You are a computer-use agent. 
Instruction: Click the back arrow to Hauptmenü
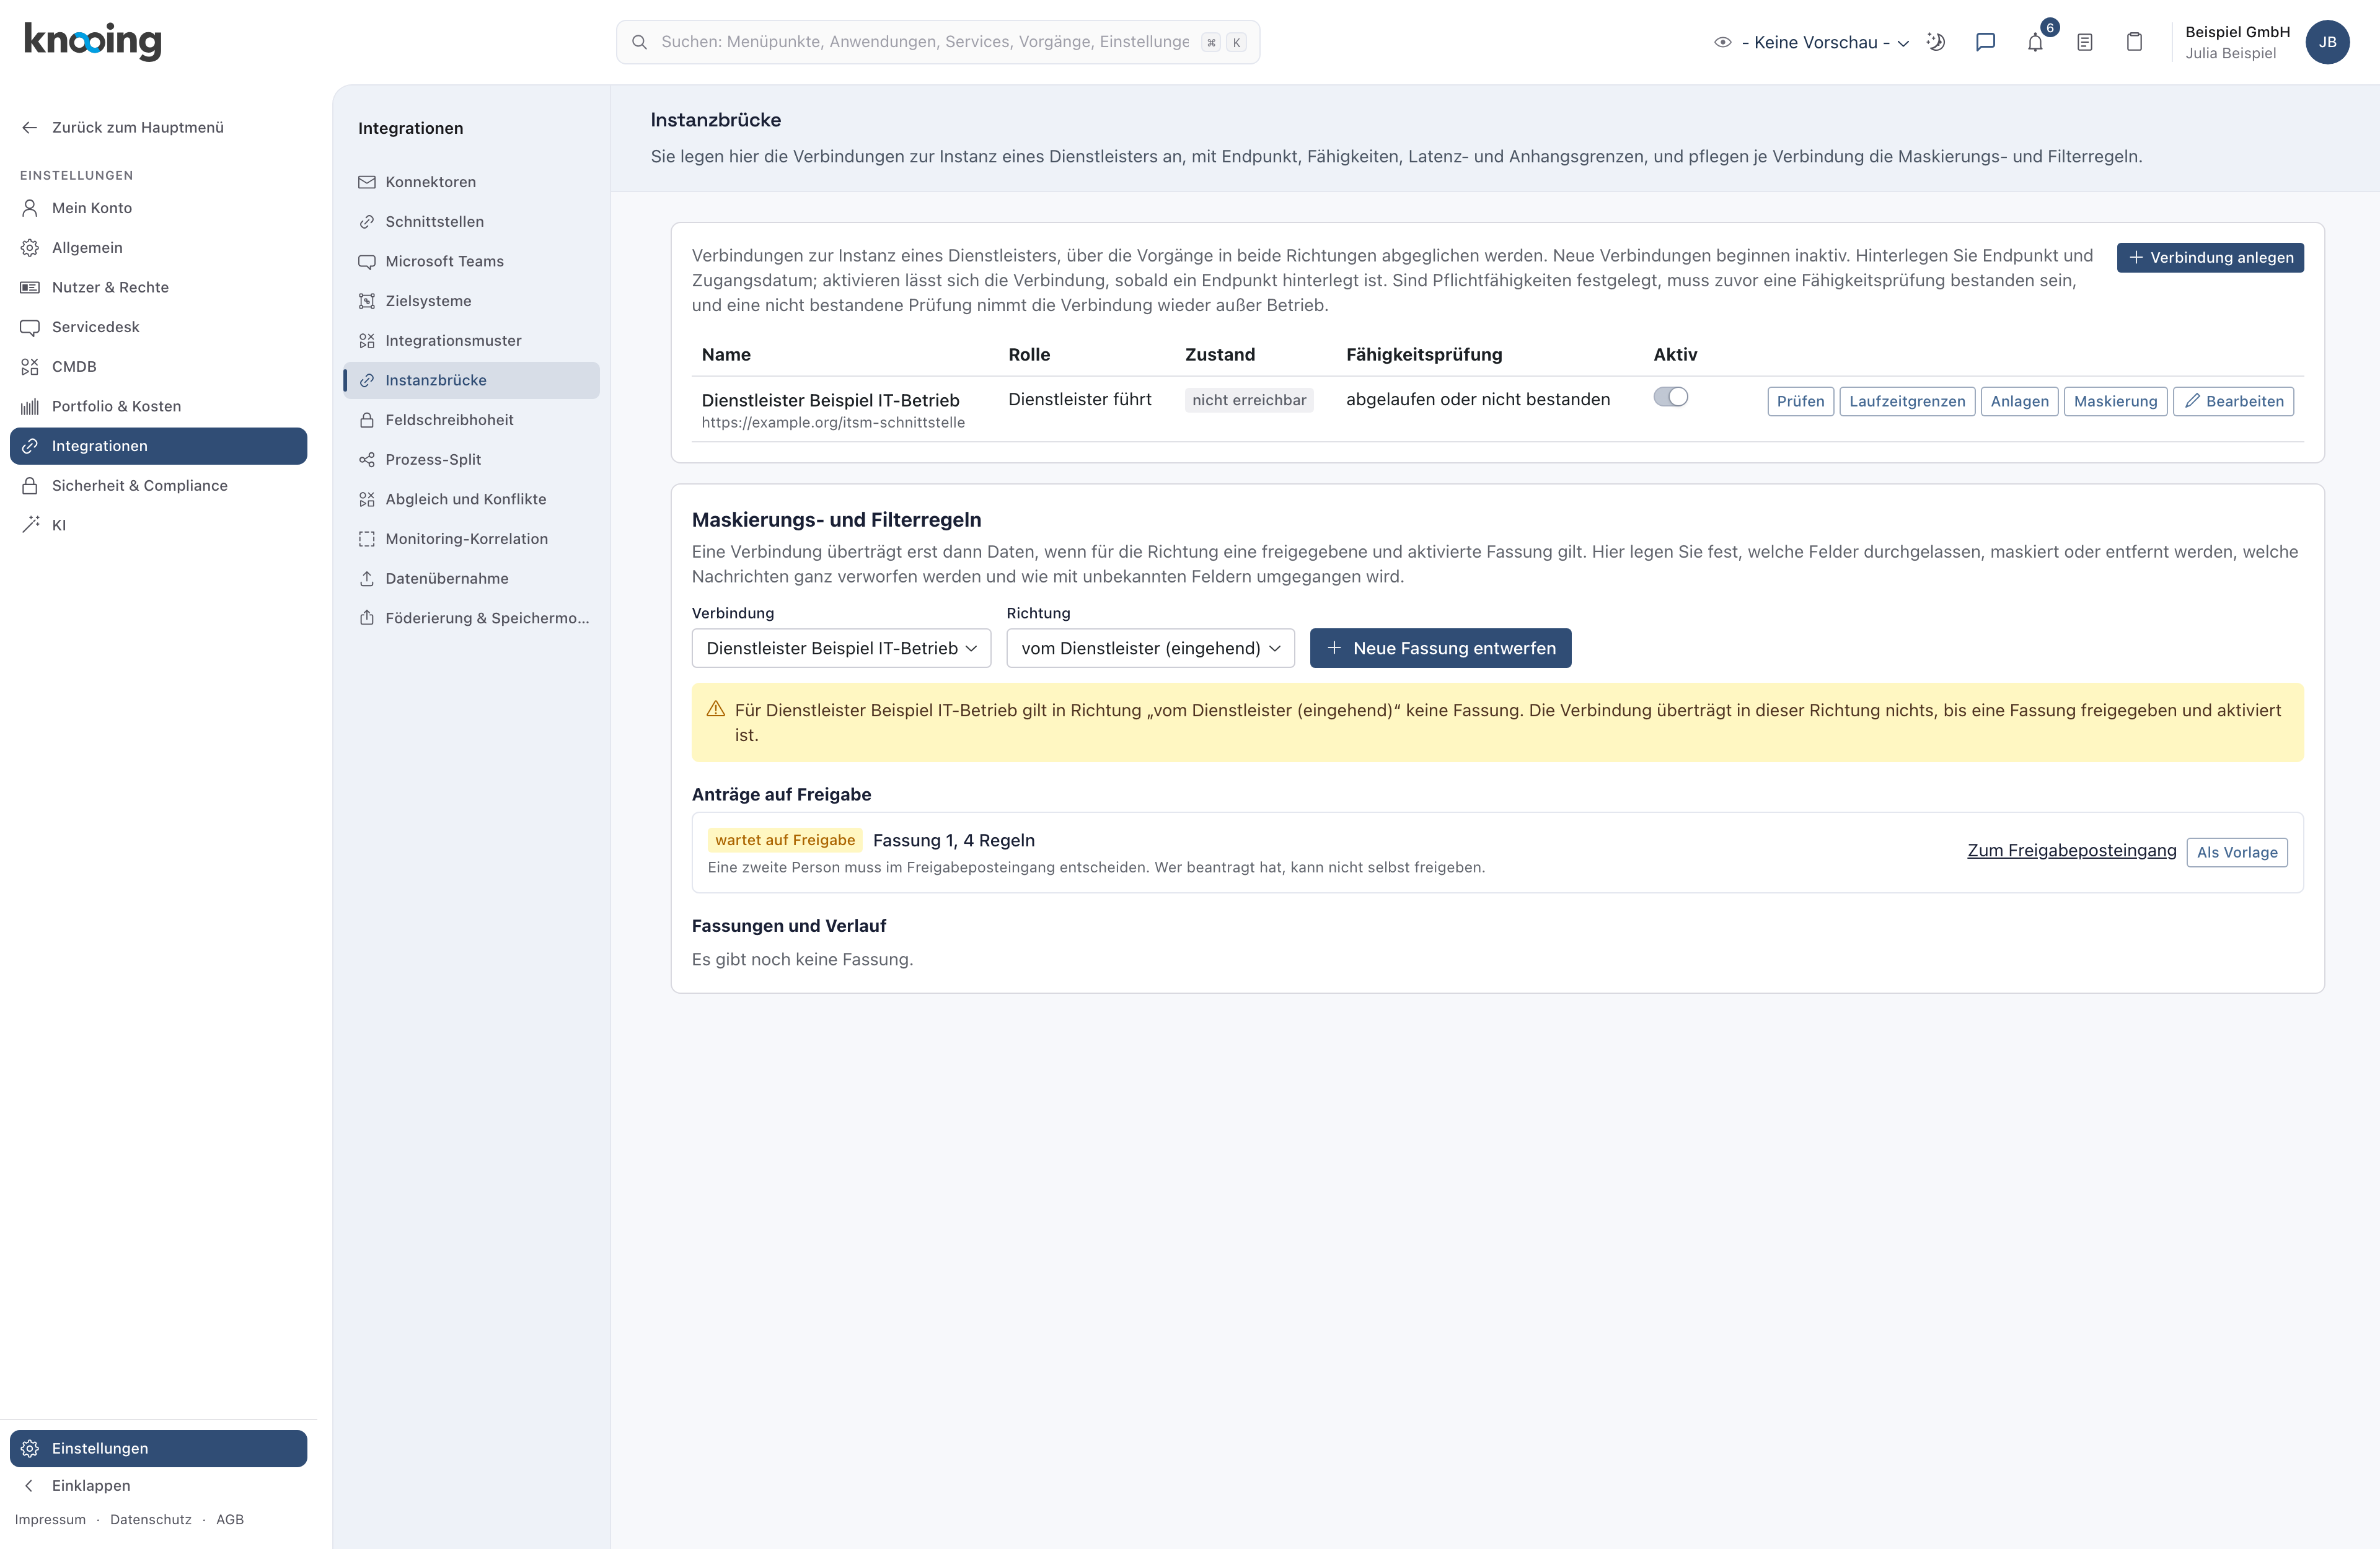30,127
